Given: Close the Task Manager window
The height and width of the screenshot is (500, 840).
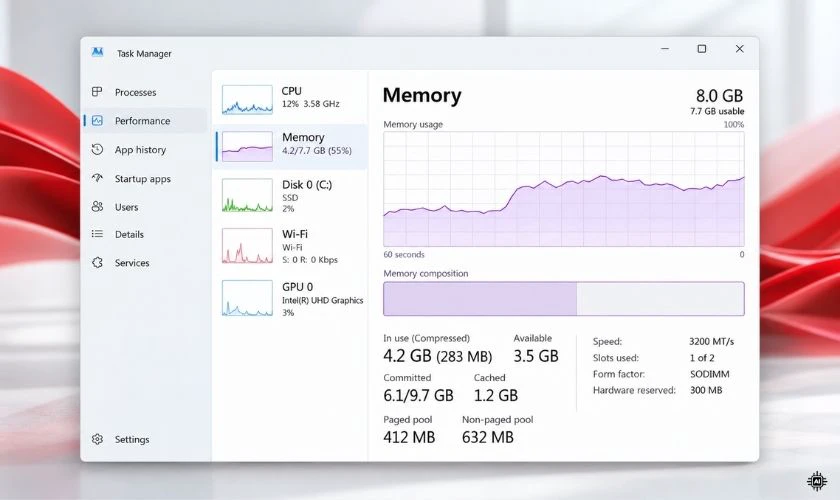Looking at the screenshot, I should point(740,49).
